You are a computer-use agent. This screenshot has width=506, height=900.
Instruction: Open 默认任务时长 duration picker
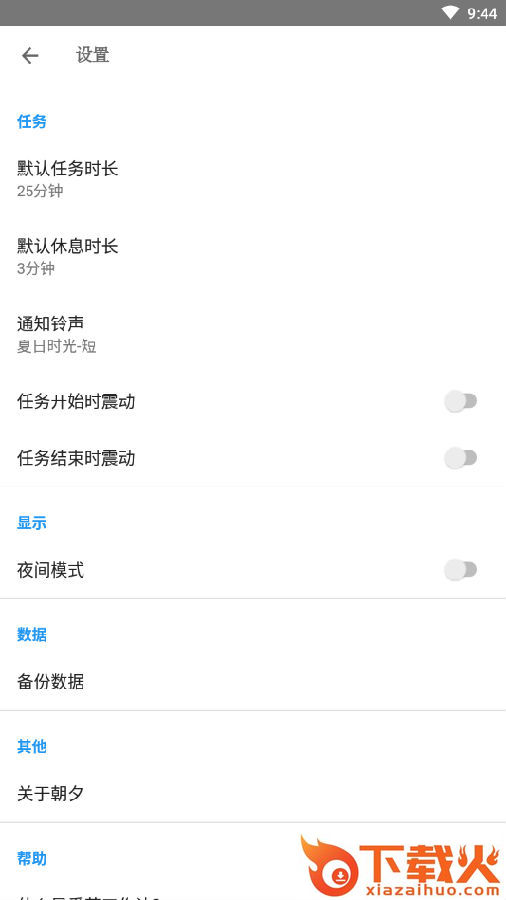253,179
